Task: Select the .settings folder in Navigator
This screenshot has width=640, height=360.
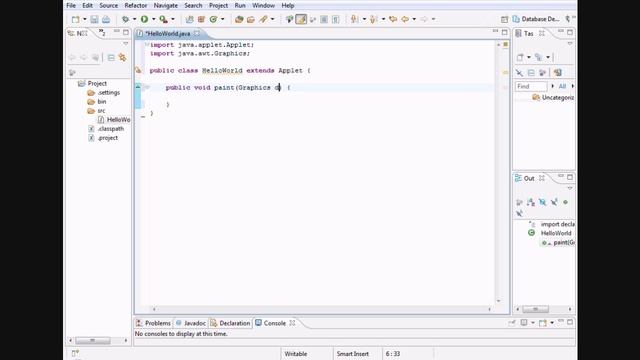Action: tap(104, 93)
